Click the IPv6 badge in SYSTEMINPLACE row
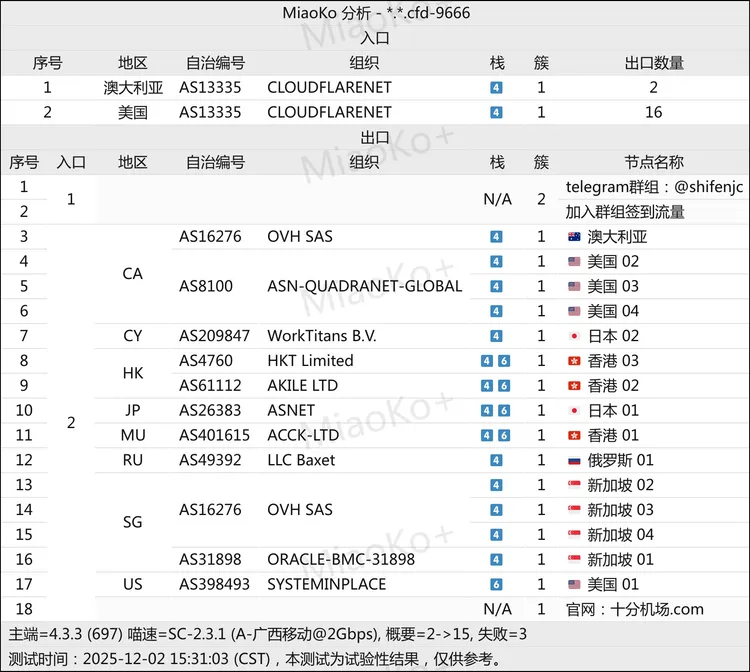 497,584
